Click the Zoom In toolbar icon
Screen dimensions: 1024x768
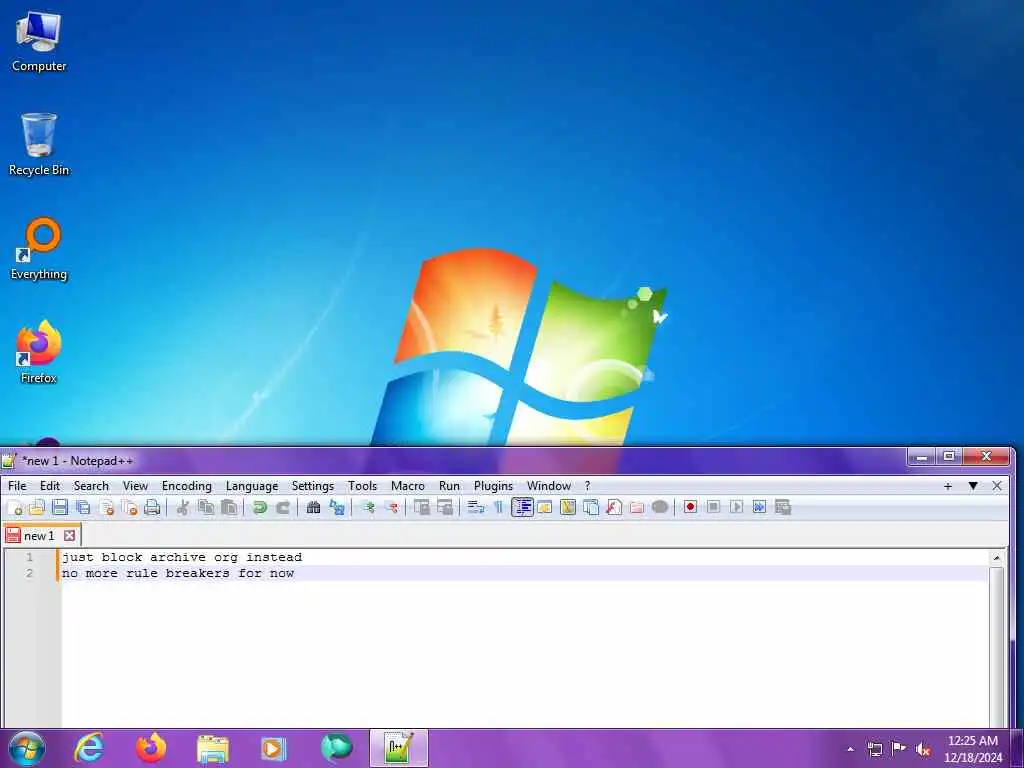point(368,507)
